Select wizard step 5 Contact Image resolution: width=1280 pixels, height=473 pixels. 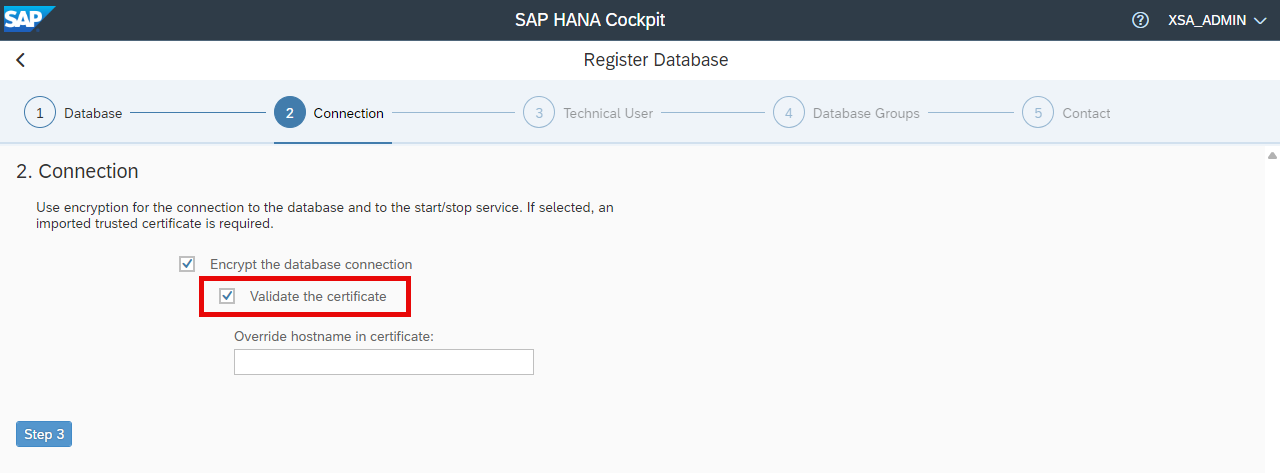[1066, 113]
